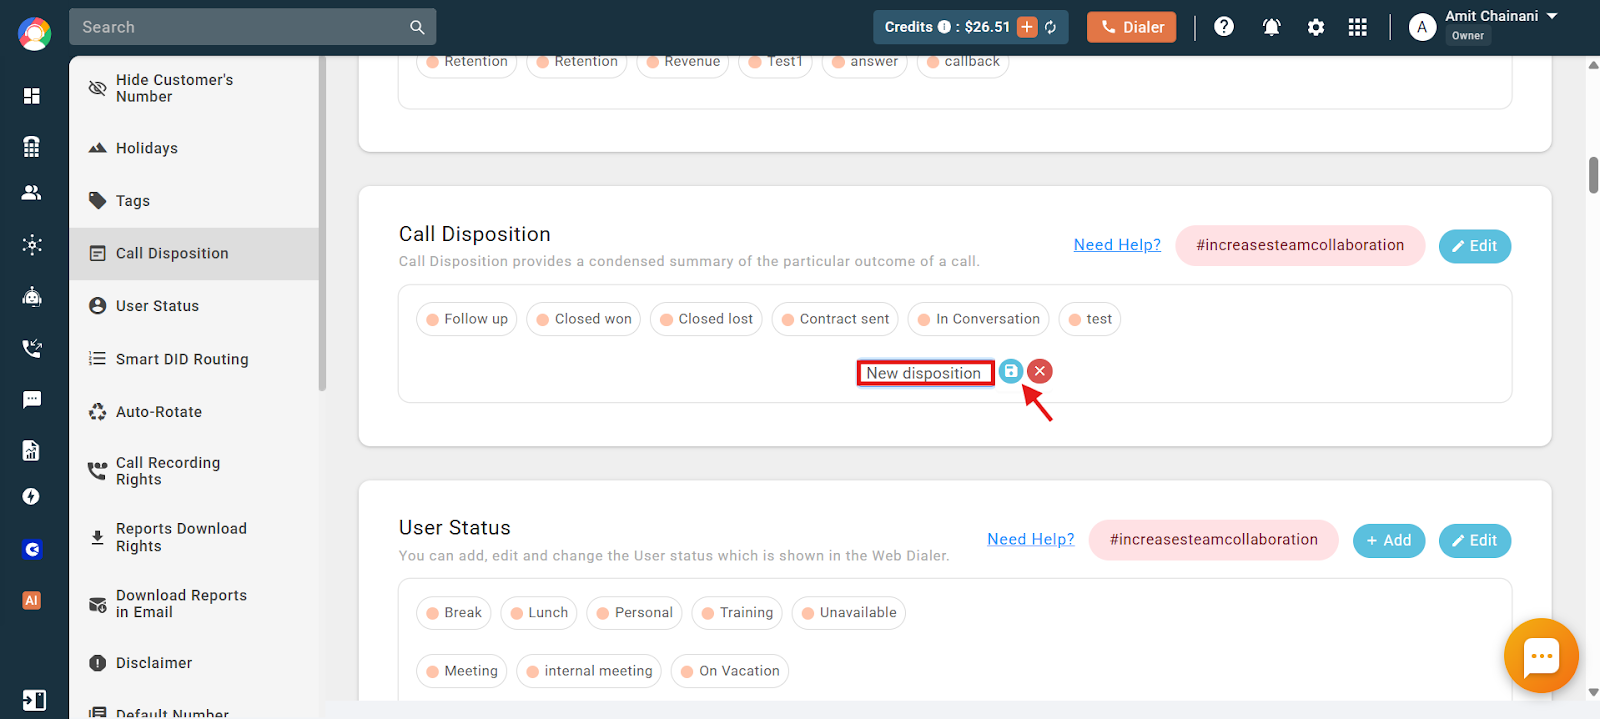Click the app logo in top-left corner

[34, 34]
